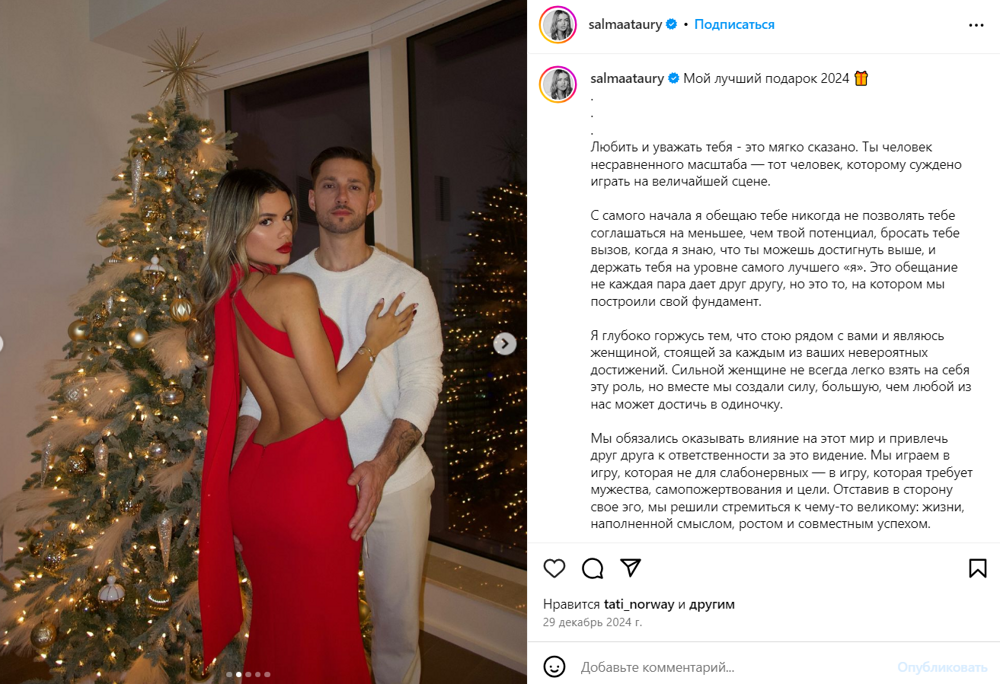
Task: Click the caption profile avatar
Action: click(x=558, y=84)
